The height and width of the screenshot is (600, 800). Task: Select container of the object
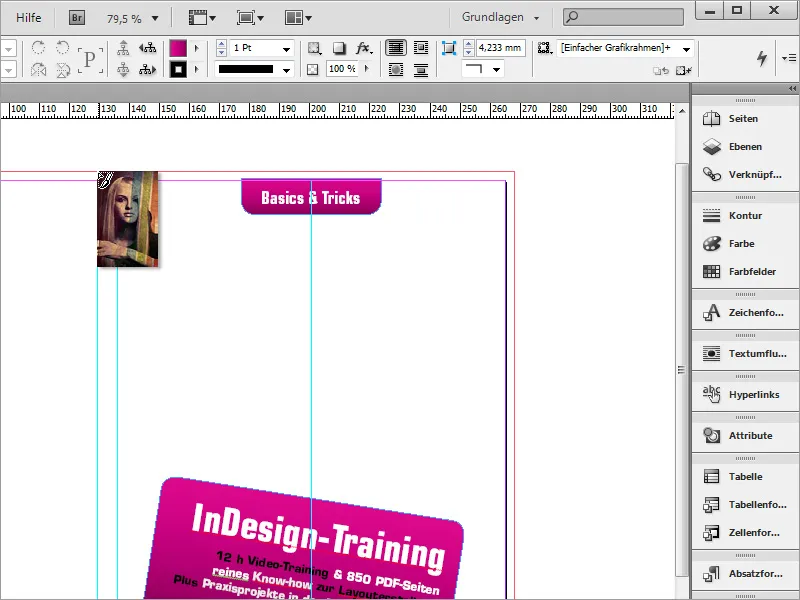tap(123, 48)
